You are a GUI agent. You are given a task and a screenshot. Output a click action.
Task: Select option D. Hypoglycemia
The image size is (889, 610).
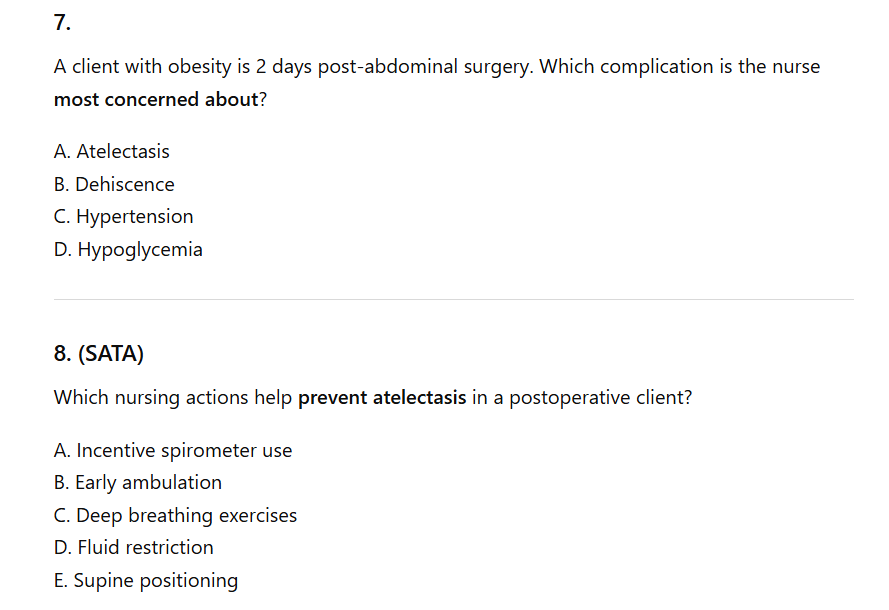pyautogui.click(x=128, y=250)
